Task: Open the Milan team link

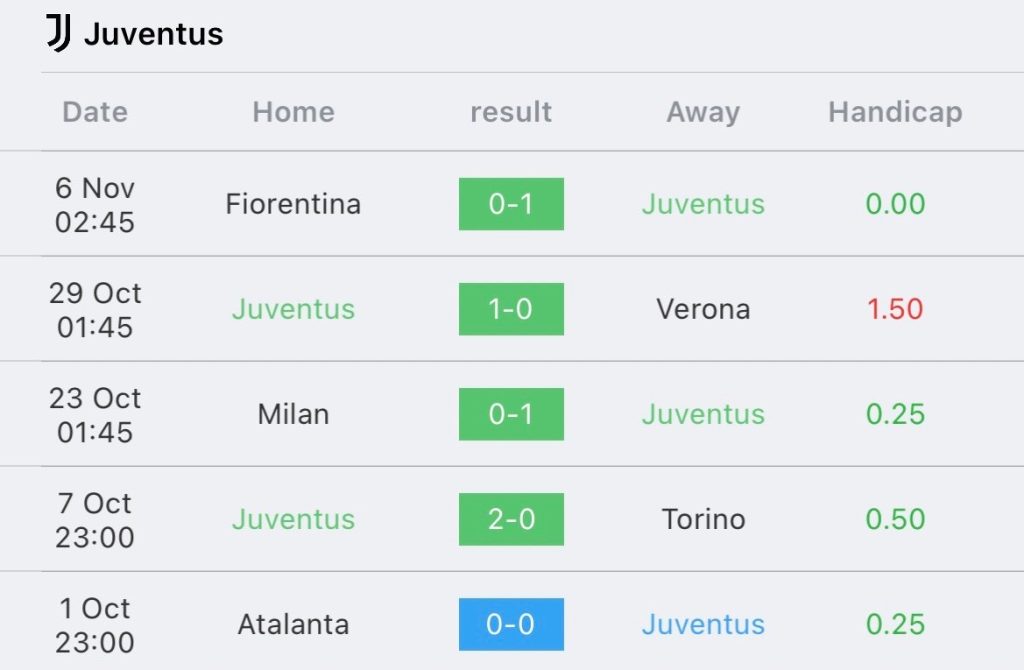Action: coord(293,414)
